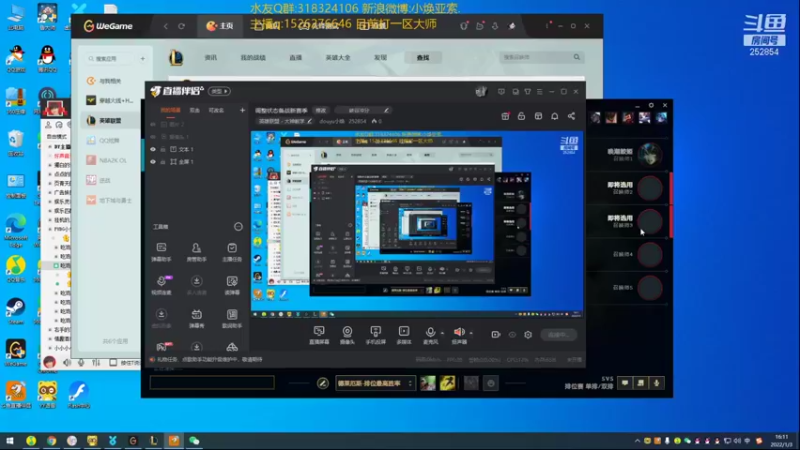
Task: Open the 歌词助手 tool in 直播伴侣
Action: (232, 318)
